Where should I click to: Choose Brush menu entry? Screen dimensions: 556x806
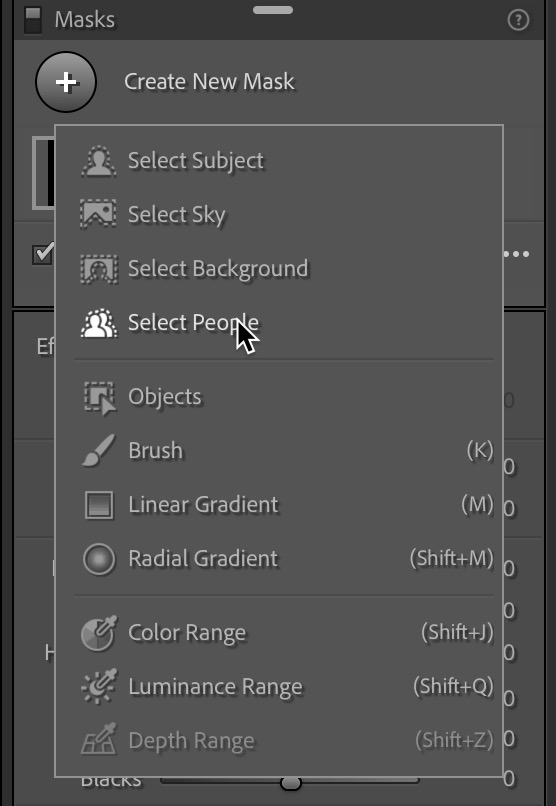279,451
